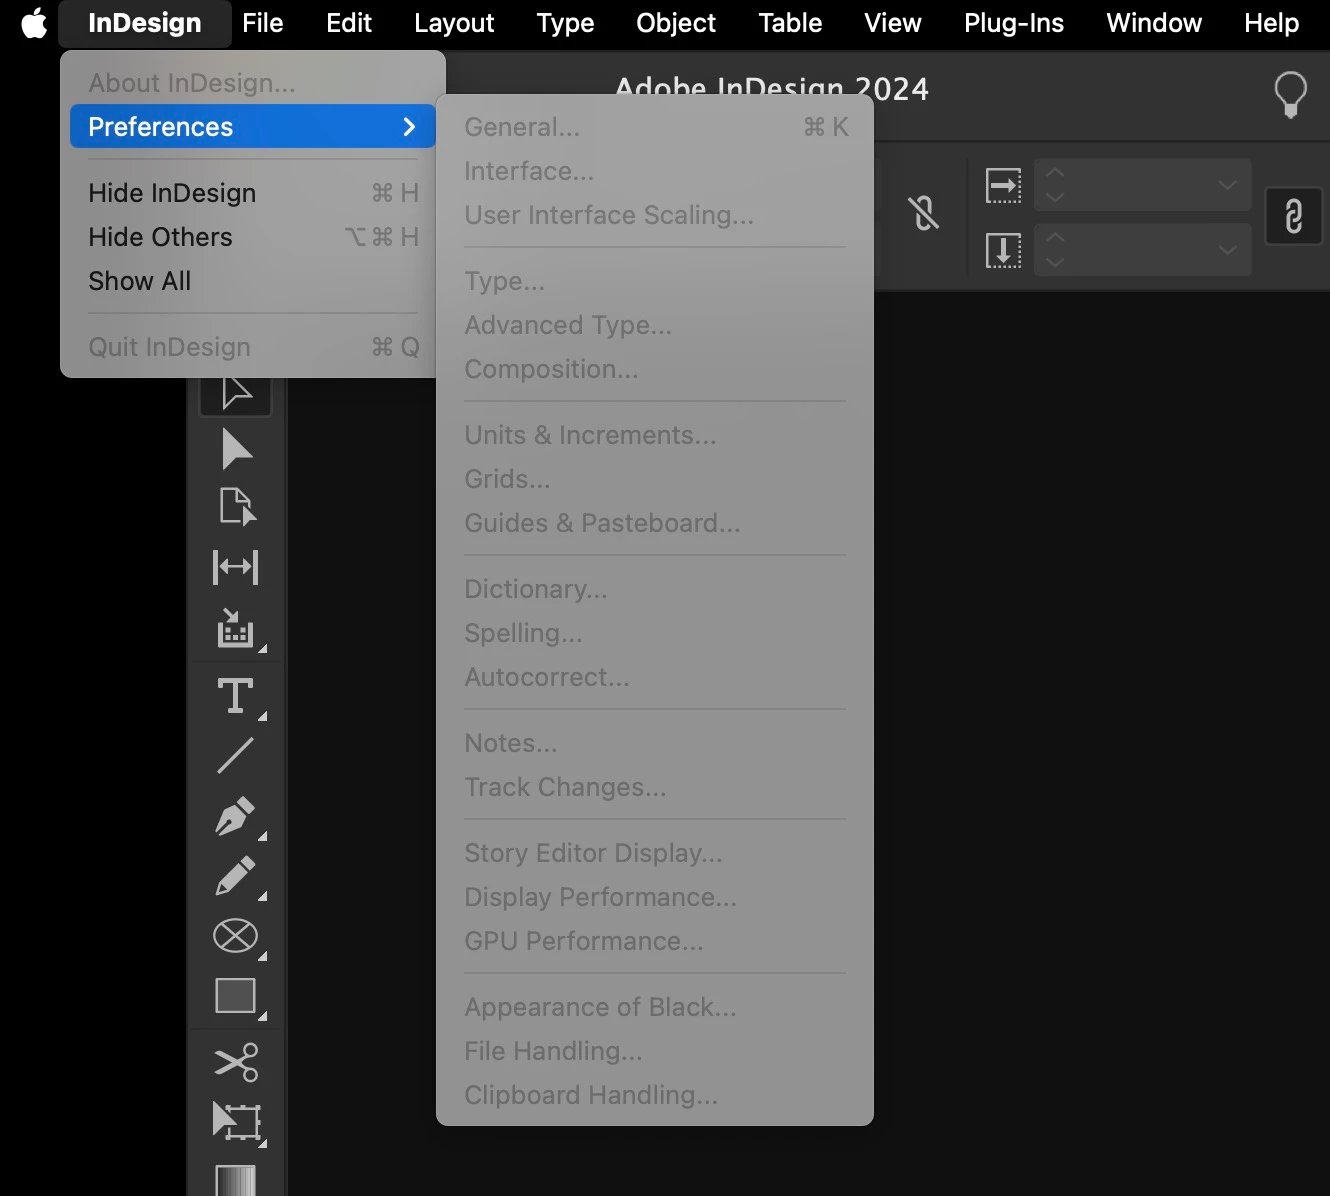Choose Quit InDesign
Viewport: 1330px width, 1196px height.
click(253, 347)
